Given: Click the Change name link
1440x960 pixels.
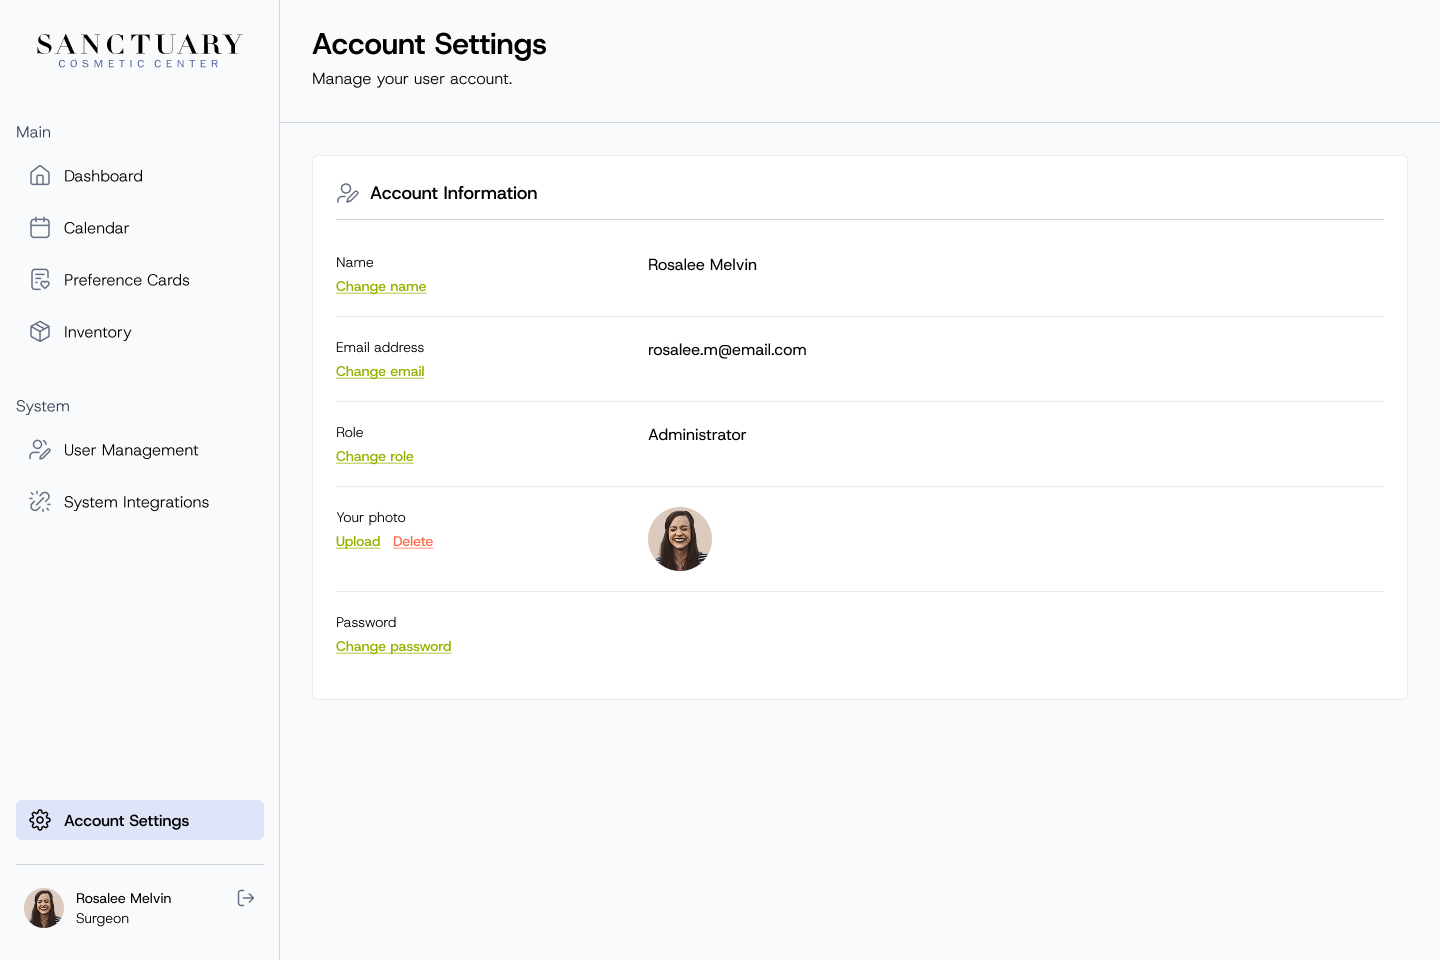Looking at the screenshot, I should point(381,287).
